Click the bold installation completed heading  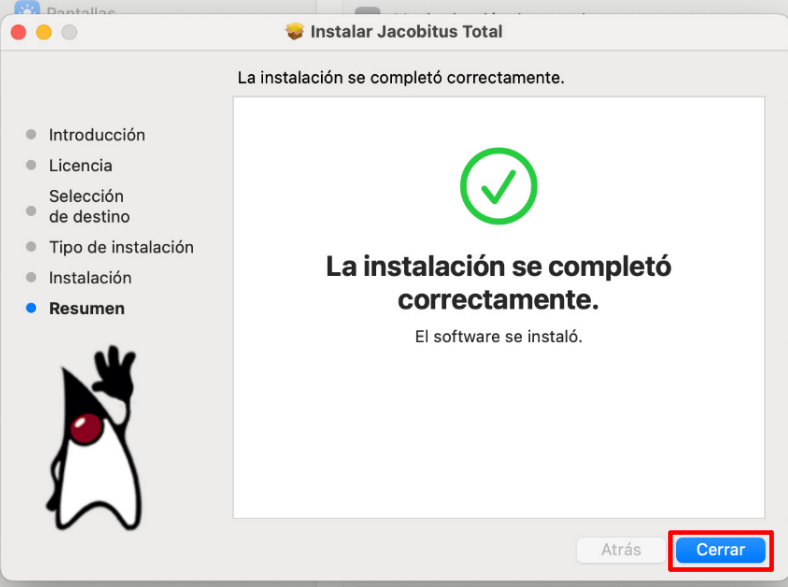tap(498, 283)
